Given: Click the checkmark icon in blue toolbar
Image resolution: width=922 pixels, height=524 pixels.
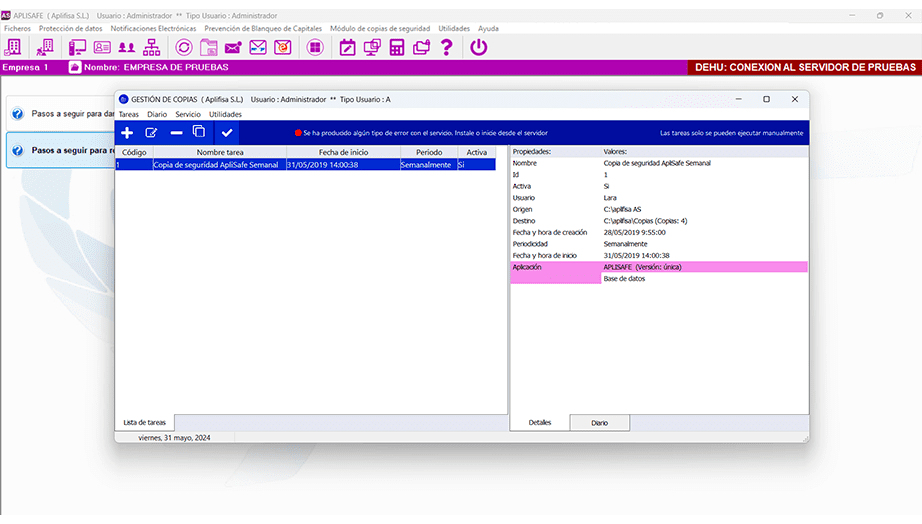Looking at the screenshot, I should coord(227,133).
